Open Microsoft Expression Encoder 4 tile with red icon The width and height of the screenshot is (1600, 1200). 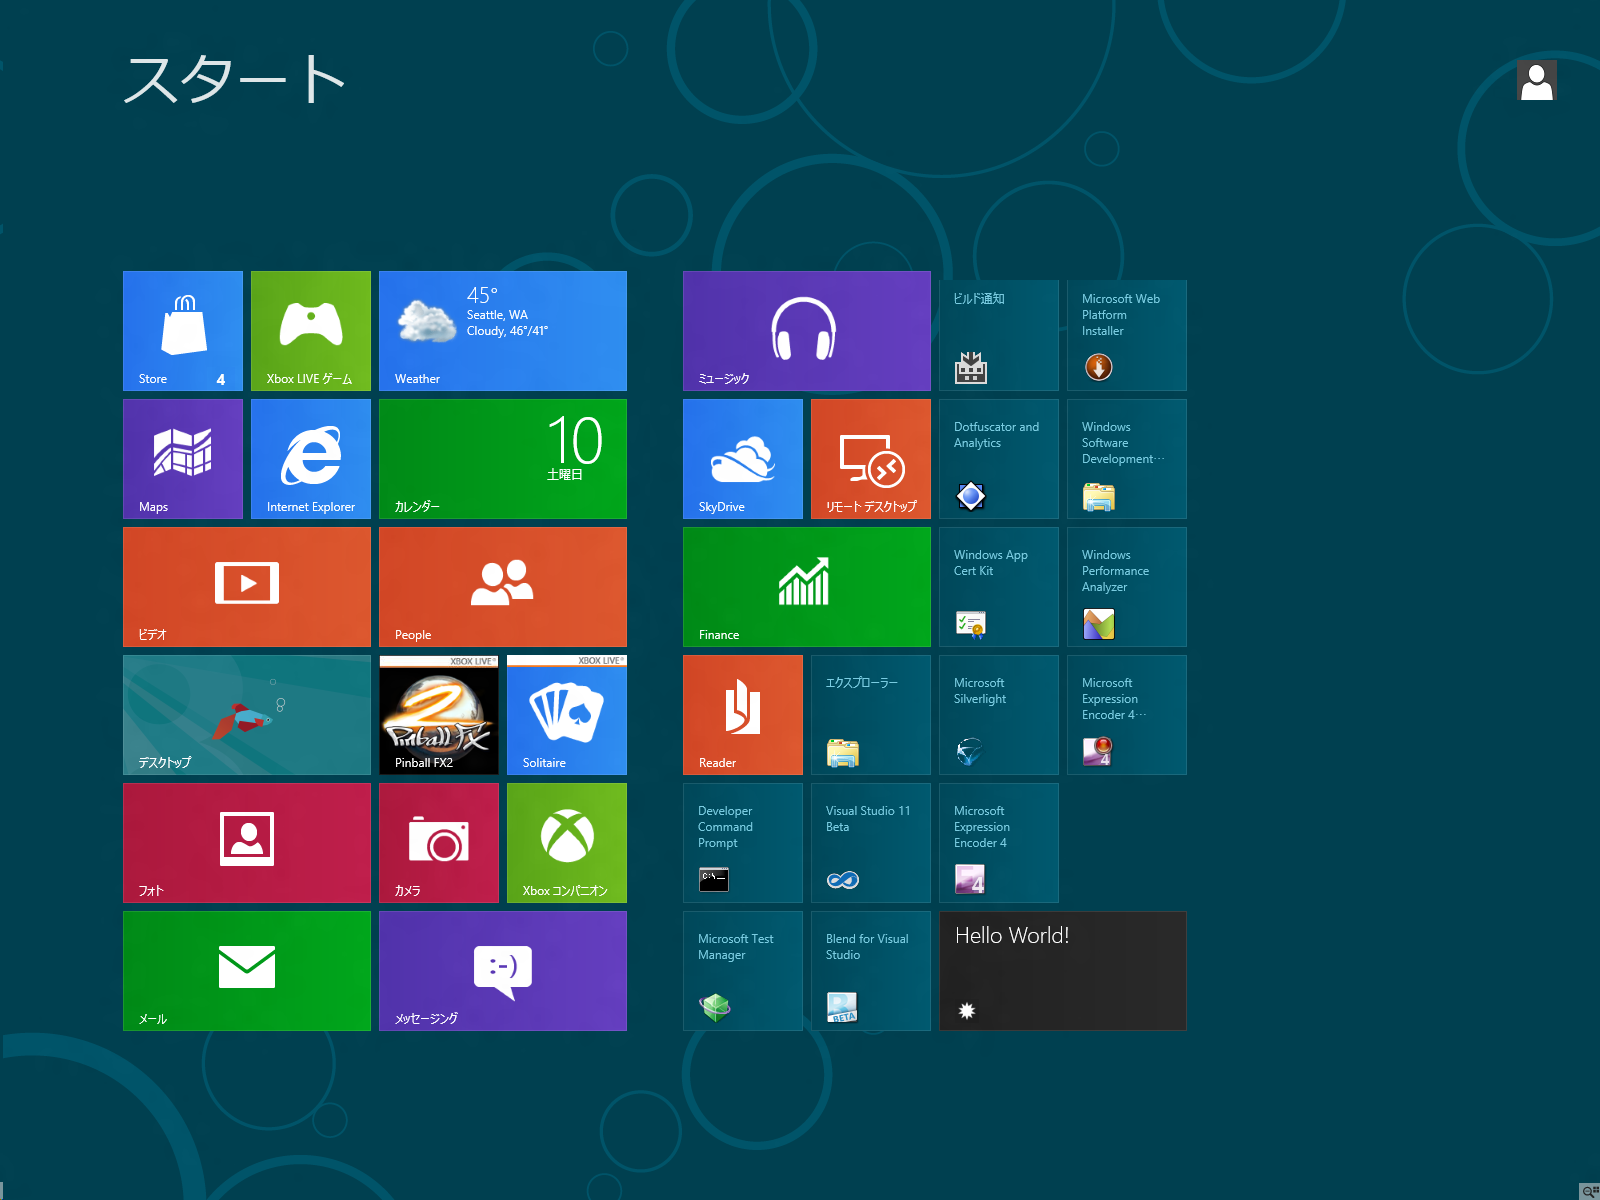click(x=1127, y=715)
